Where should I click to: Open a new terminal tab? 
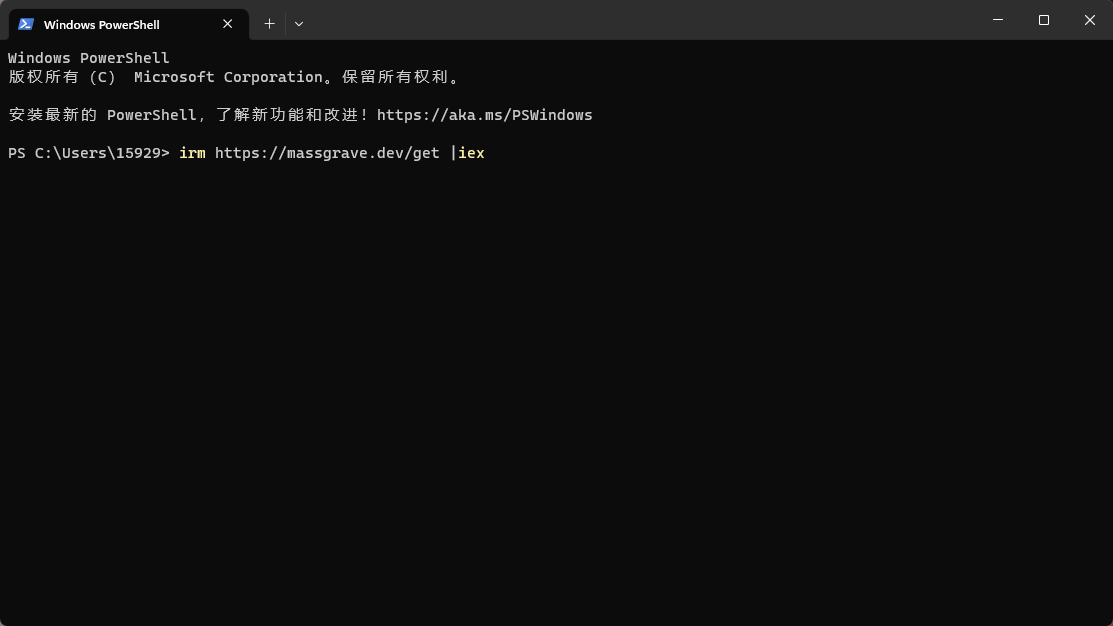(269, 24)
